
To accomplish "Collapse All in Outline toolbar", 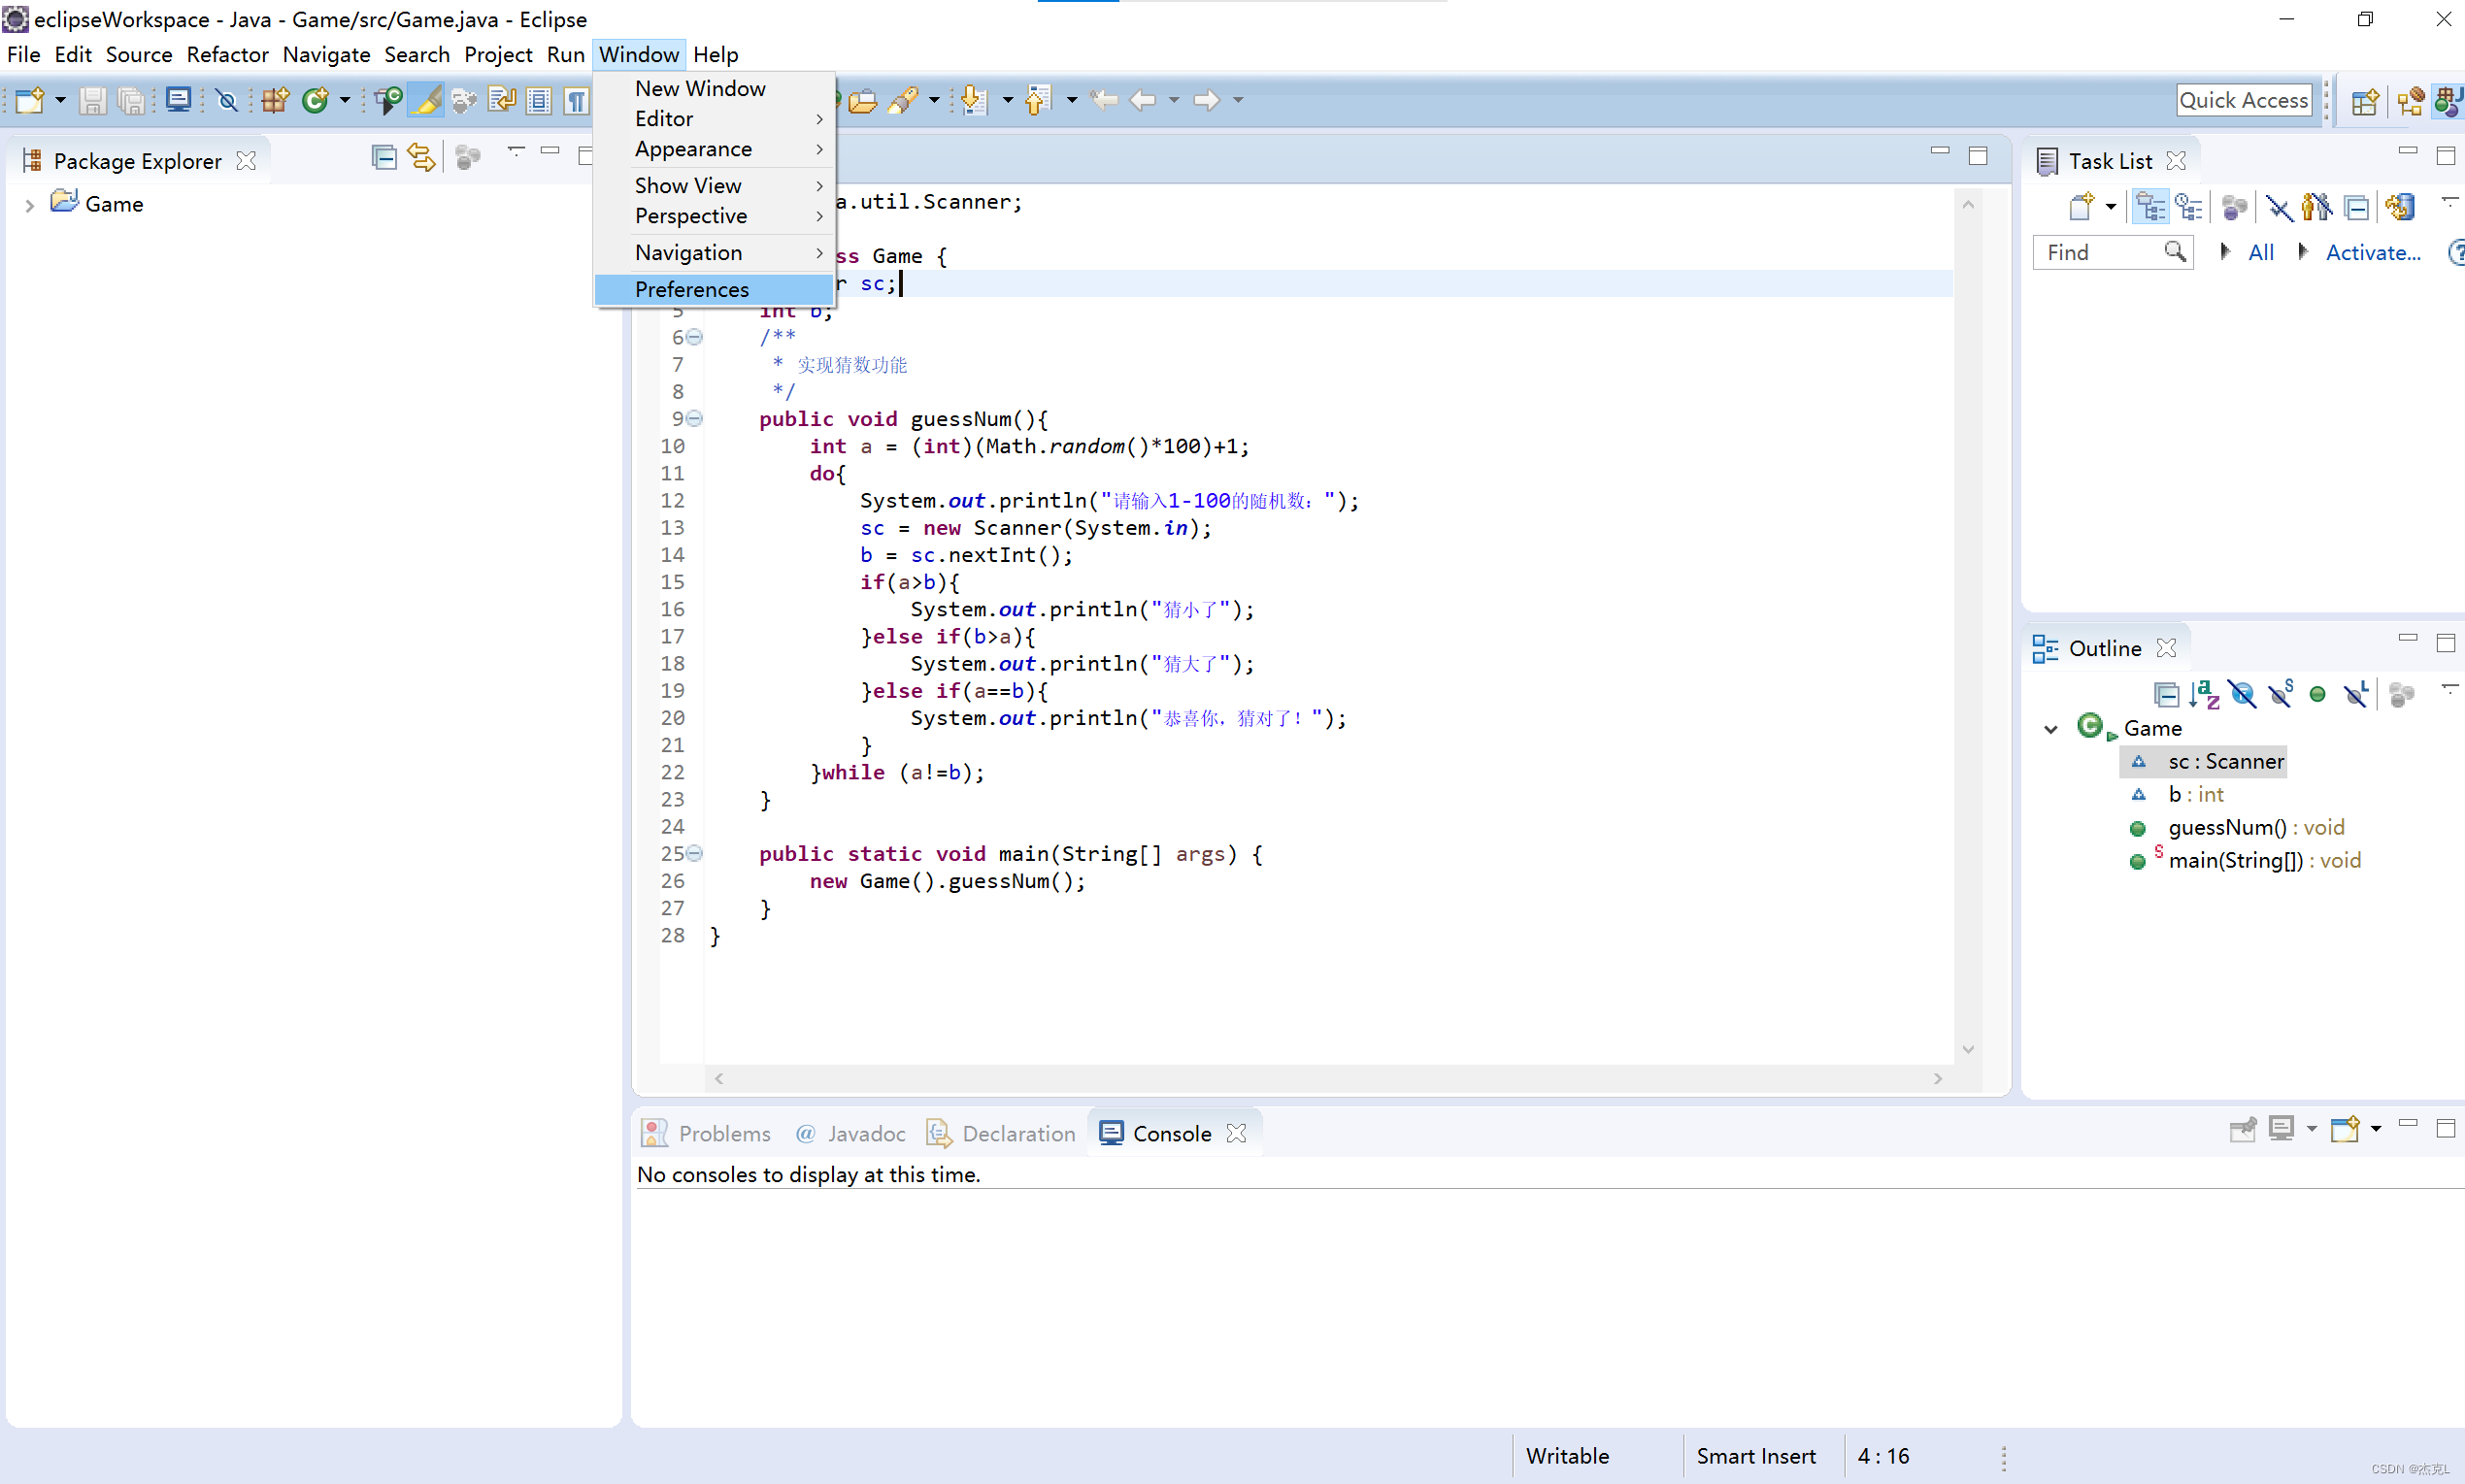I will pos(2166,693).
